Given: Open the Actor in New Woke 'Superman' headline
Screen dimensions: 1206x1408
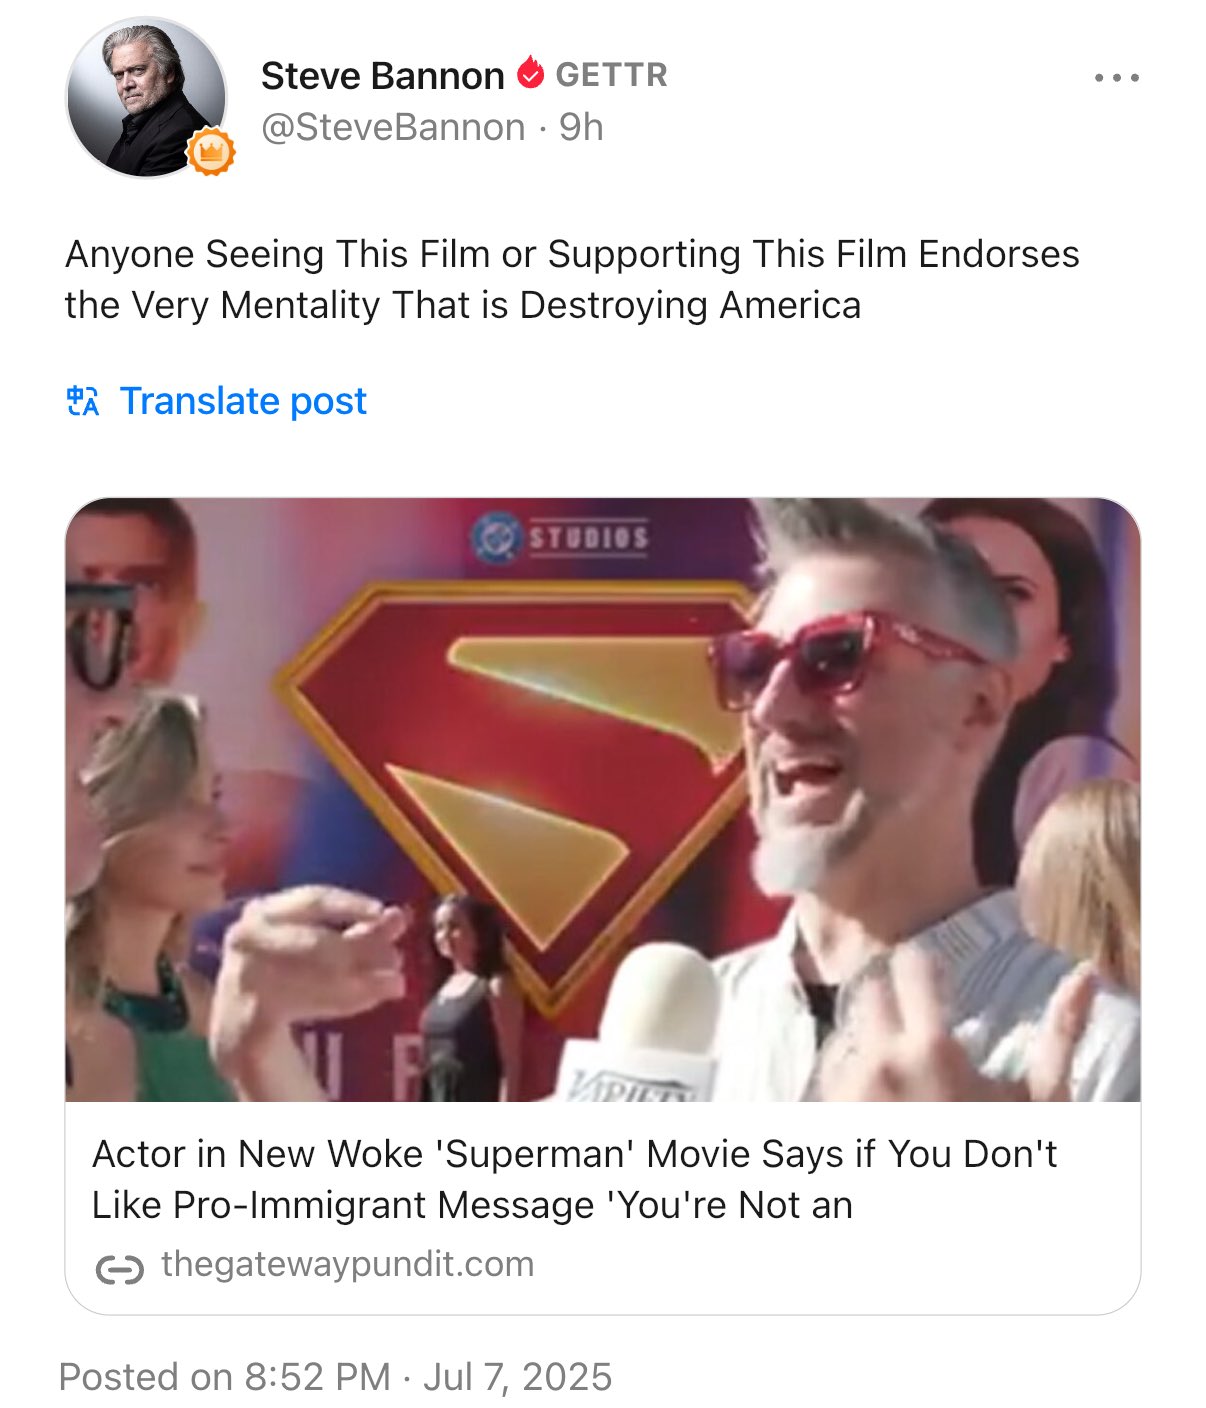Looking at the screenshot, I should point(575,1179).
